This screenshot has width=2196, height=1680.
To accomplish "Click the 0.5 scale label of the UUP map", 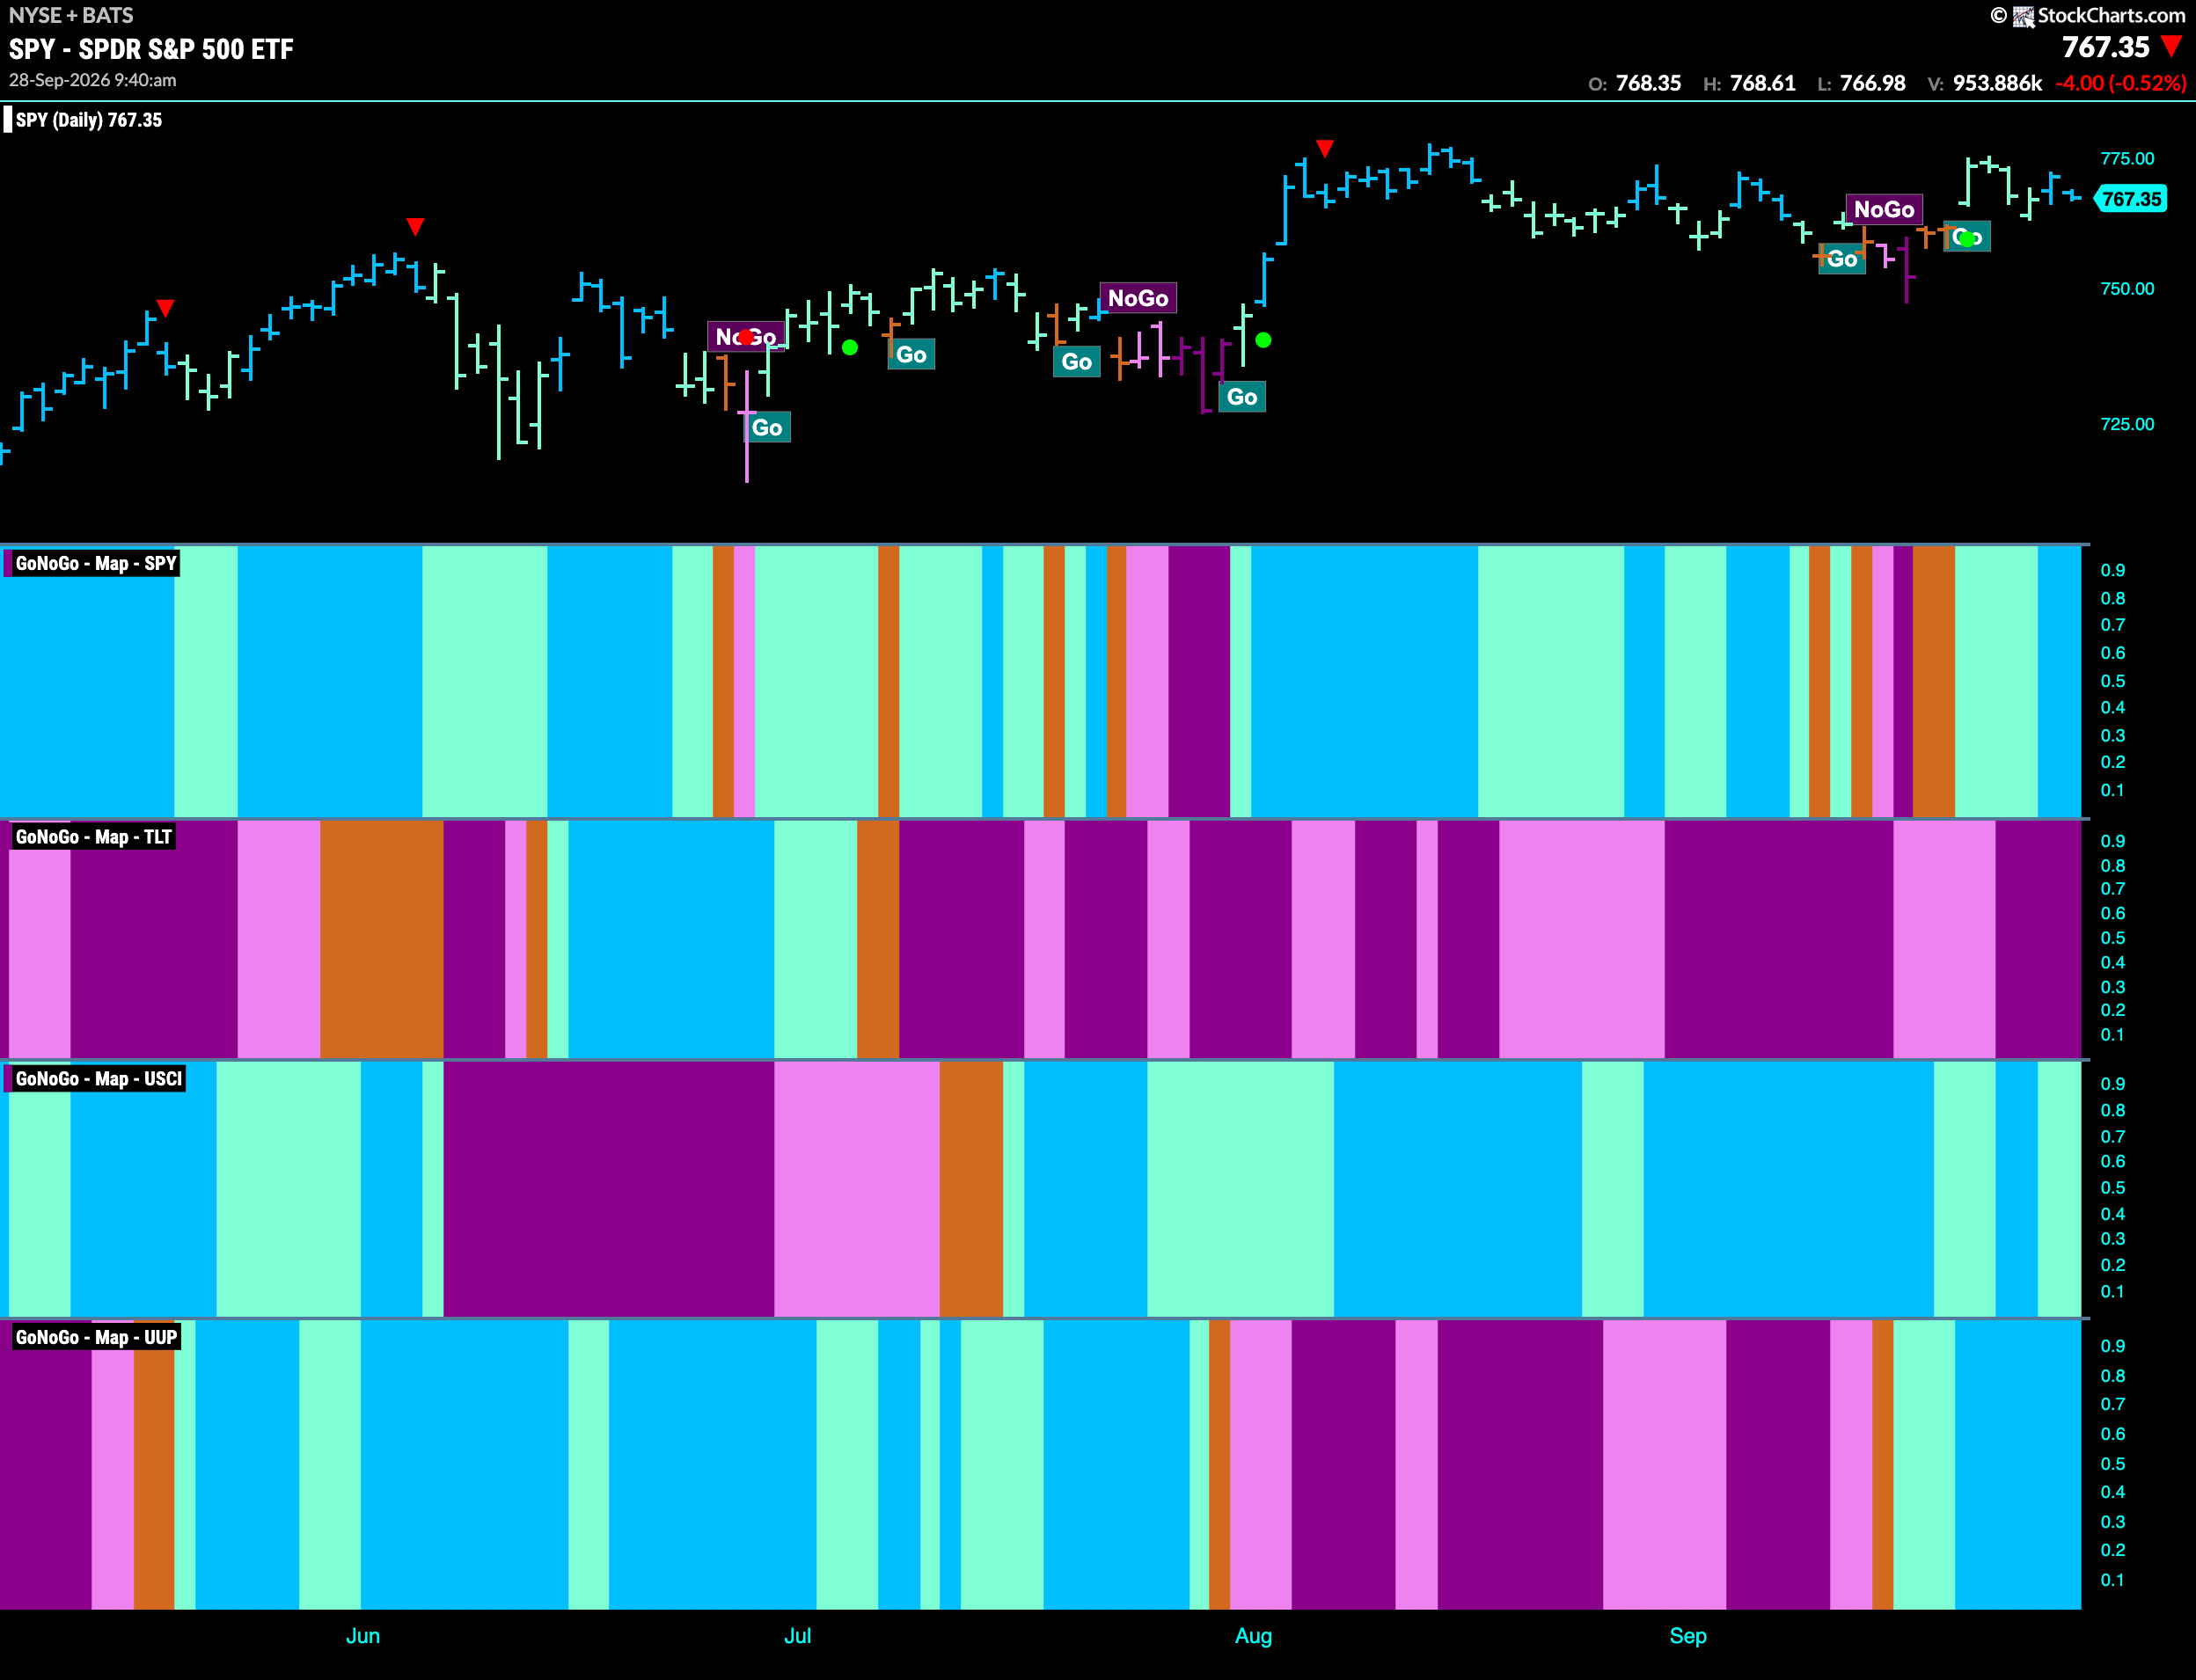I will click(2112, 1464).
